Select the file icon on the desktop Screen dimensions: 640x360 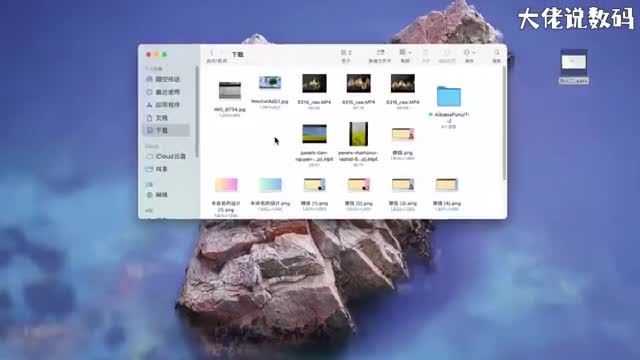(574, 62)
